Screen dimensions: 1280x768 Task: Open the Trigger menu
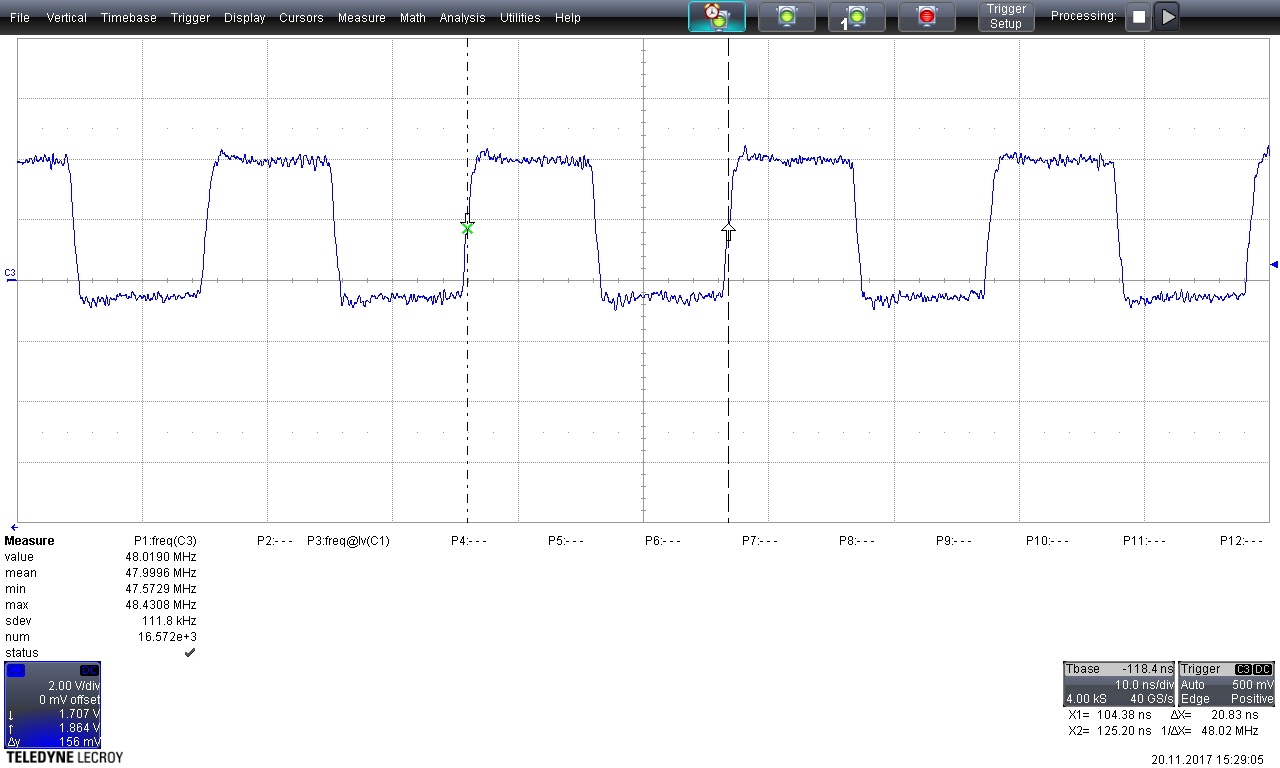tap(190, 17)
